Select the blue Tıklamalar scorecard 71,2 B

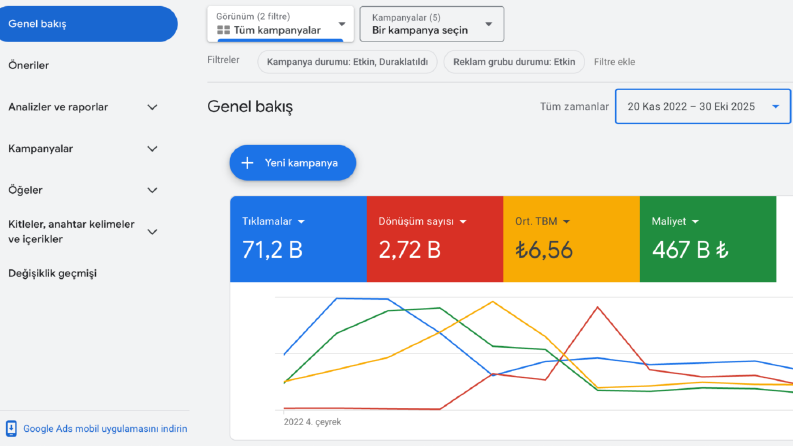click(x=298, y=239)
